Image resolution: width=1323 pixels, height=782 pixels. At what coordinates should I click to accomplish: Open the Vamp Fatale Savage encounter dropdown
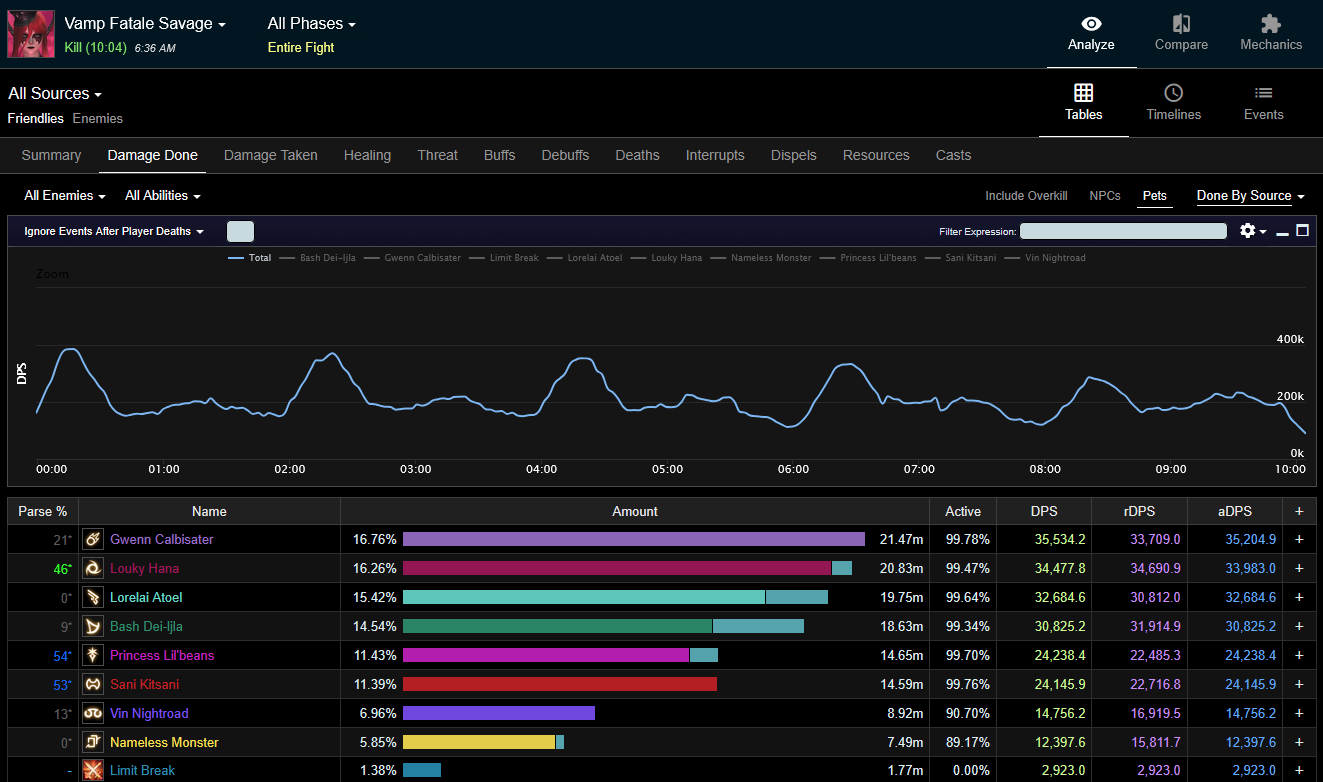click(x=145, y=24)
